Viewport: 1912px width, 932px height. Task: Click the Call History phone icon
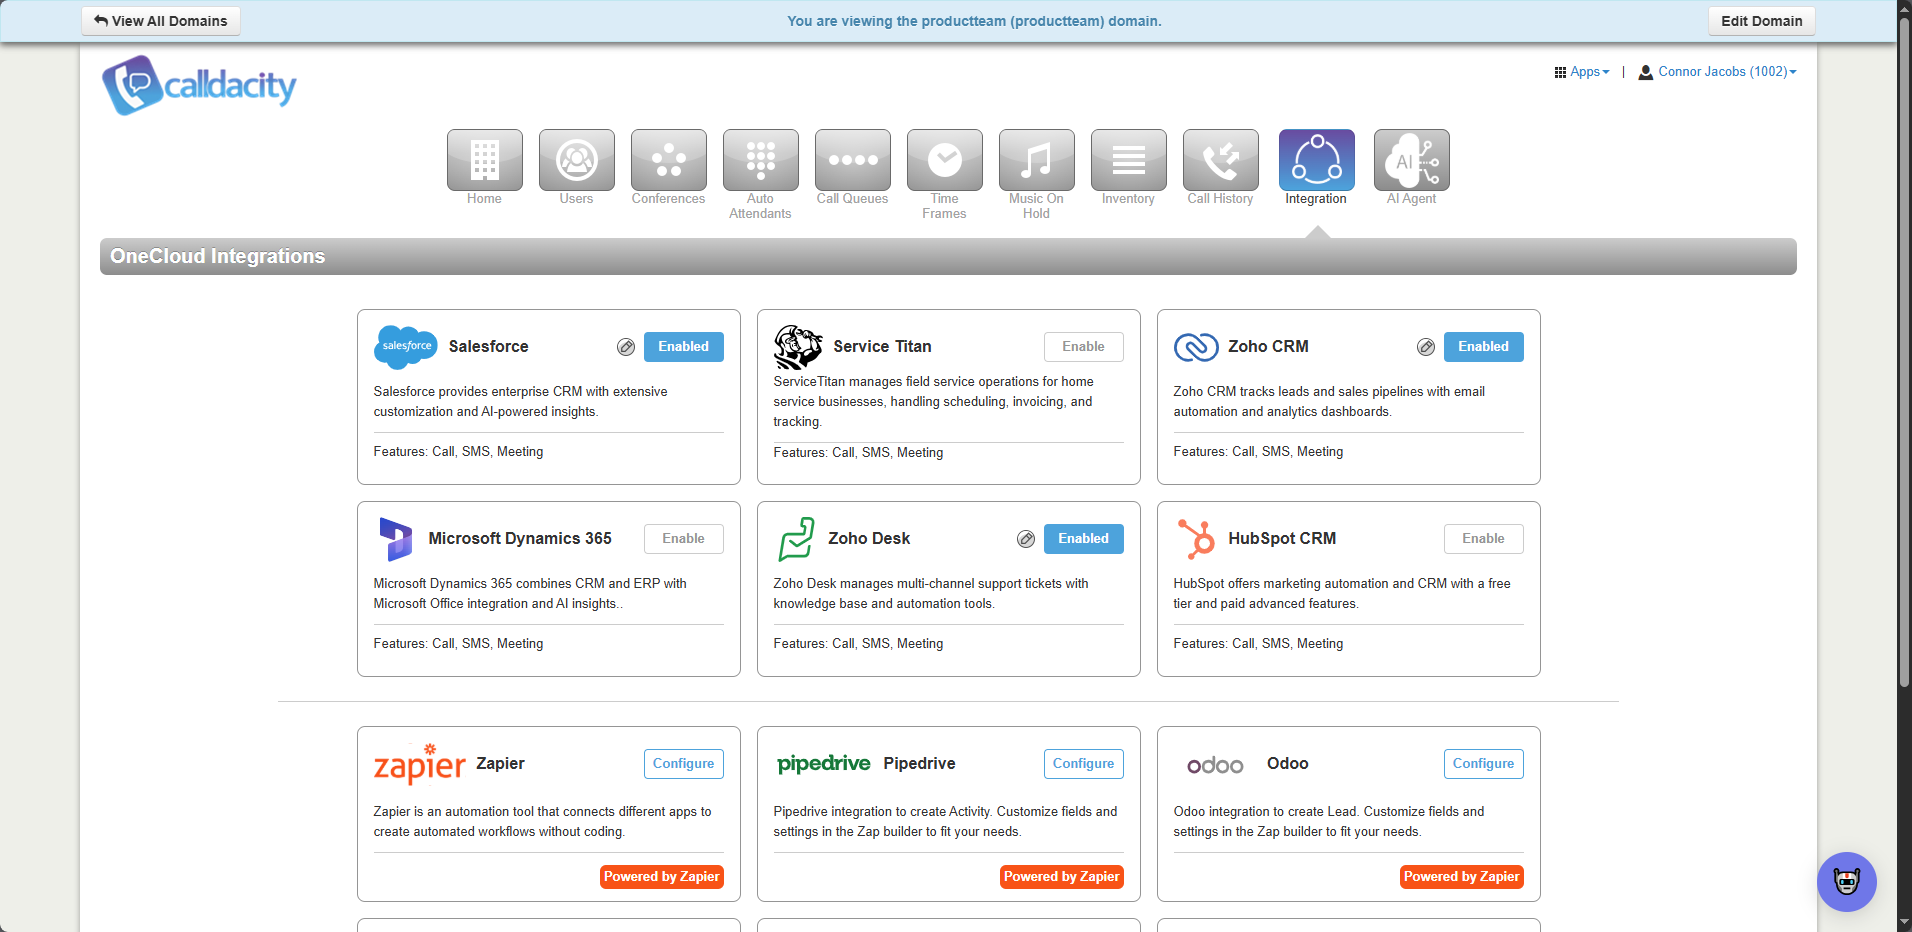tap(1220, 160)
